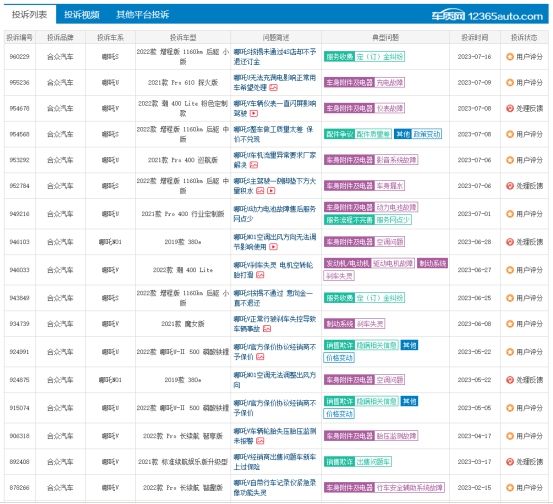553x504 pixels.
Task: Click the 处理反馈 status icon for complaint 946103
Action: click(x=510, y=242)
